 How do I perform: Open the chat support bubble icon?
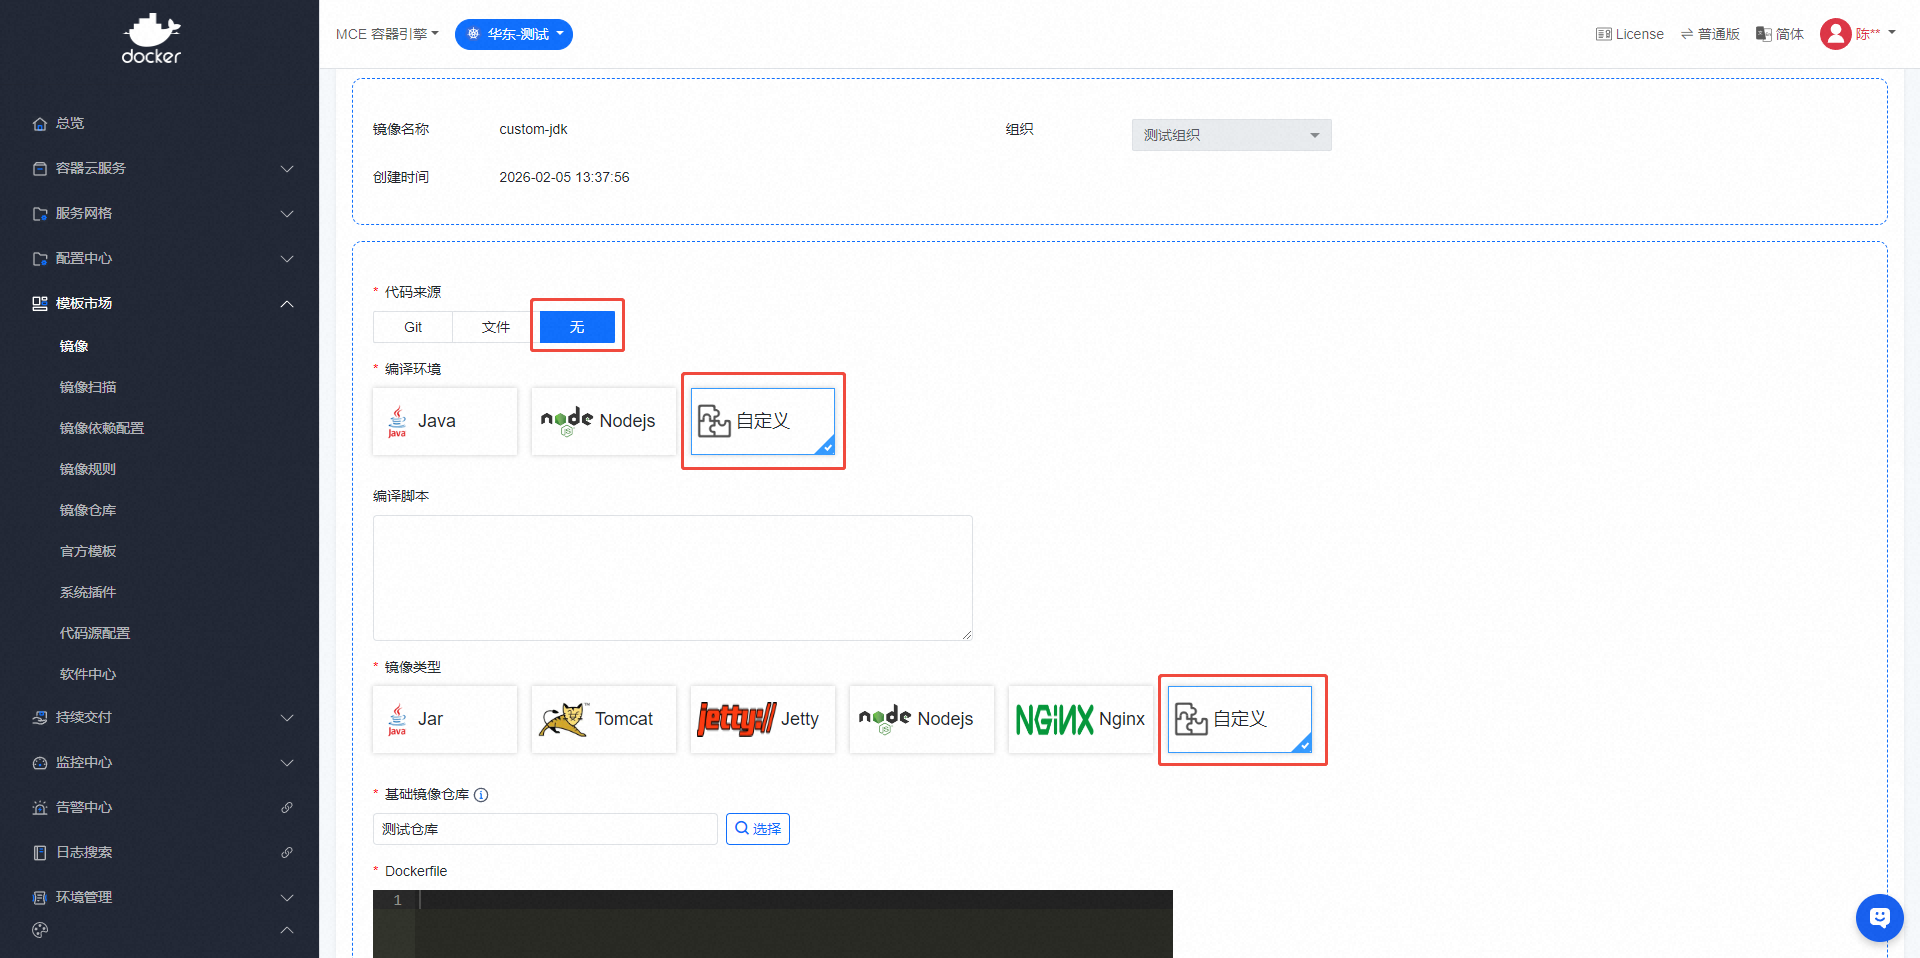pyautogui.click(x=1879, y=917)
